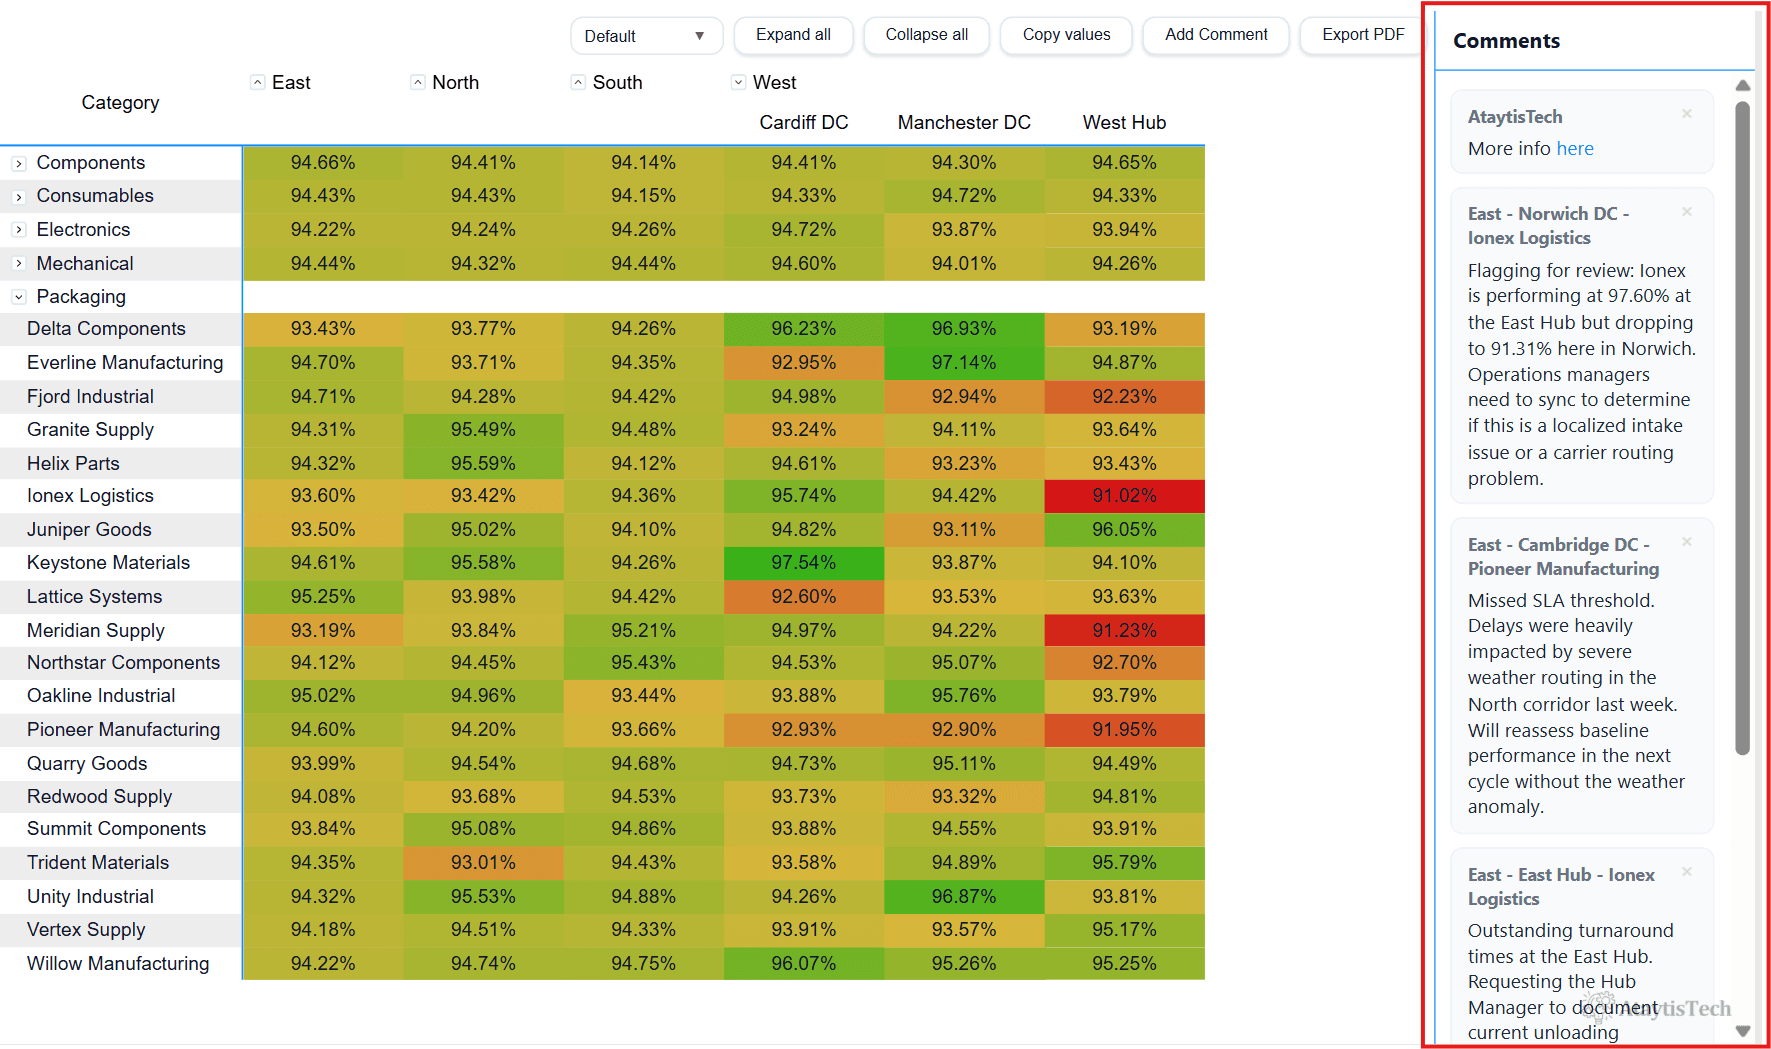Dismiss the AtaytisTech comment card
The image size is (1771, 1049).
pos(1686,114)
